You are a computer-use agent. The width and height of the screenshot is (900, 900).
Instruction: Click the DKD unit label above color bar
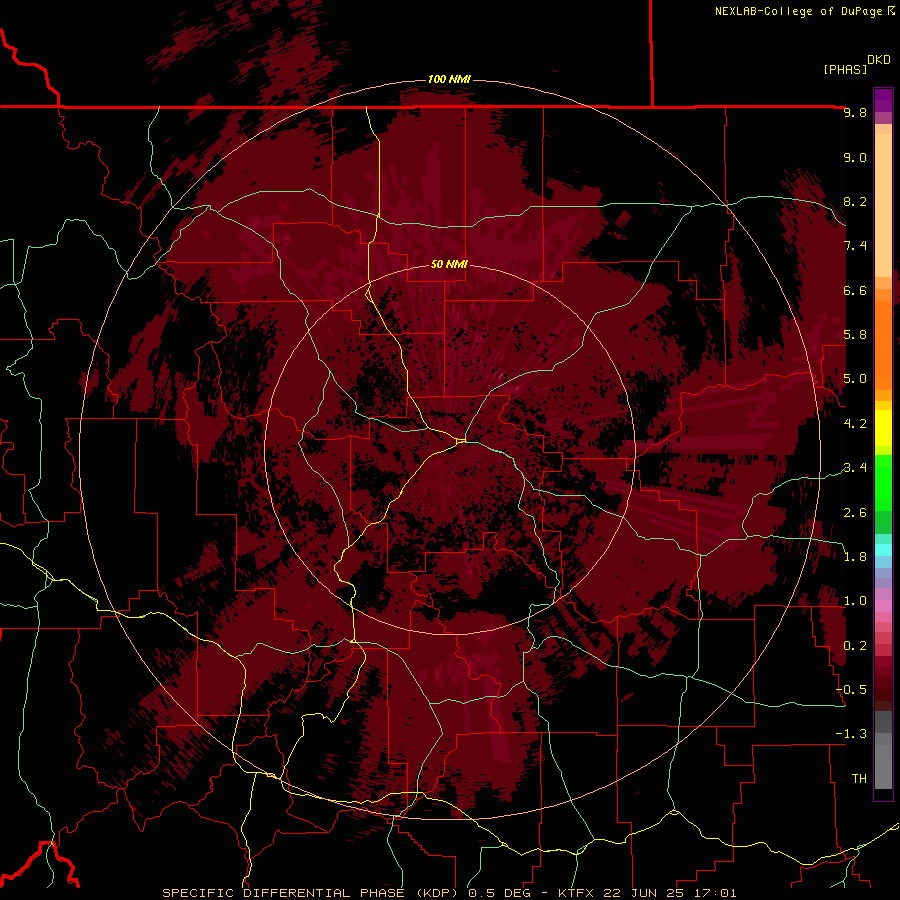pyautogui.click(x=879, y=60)
